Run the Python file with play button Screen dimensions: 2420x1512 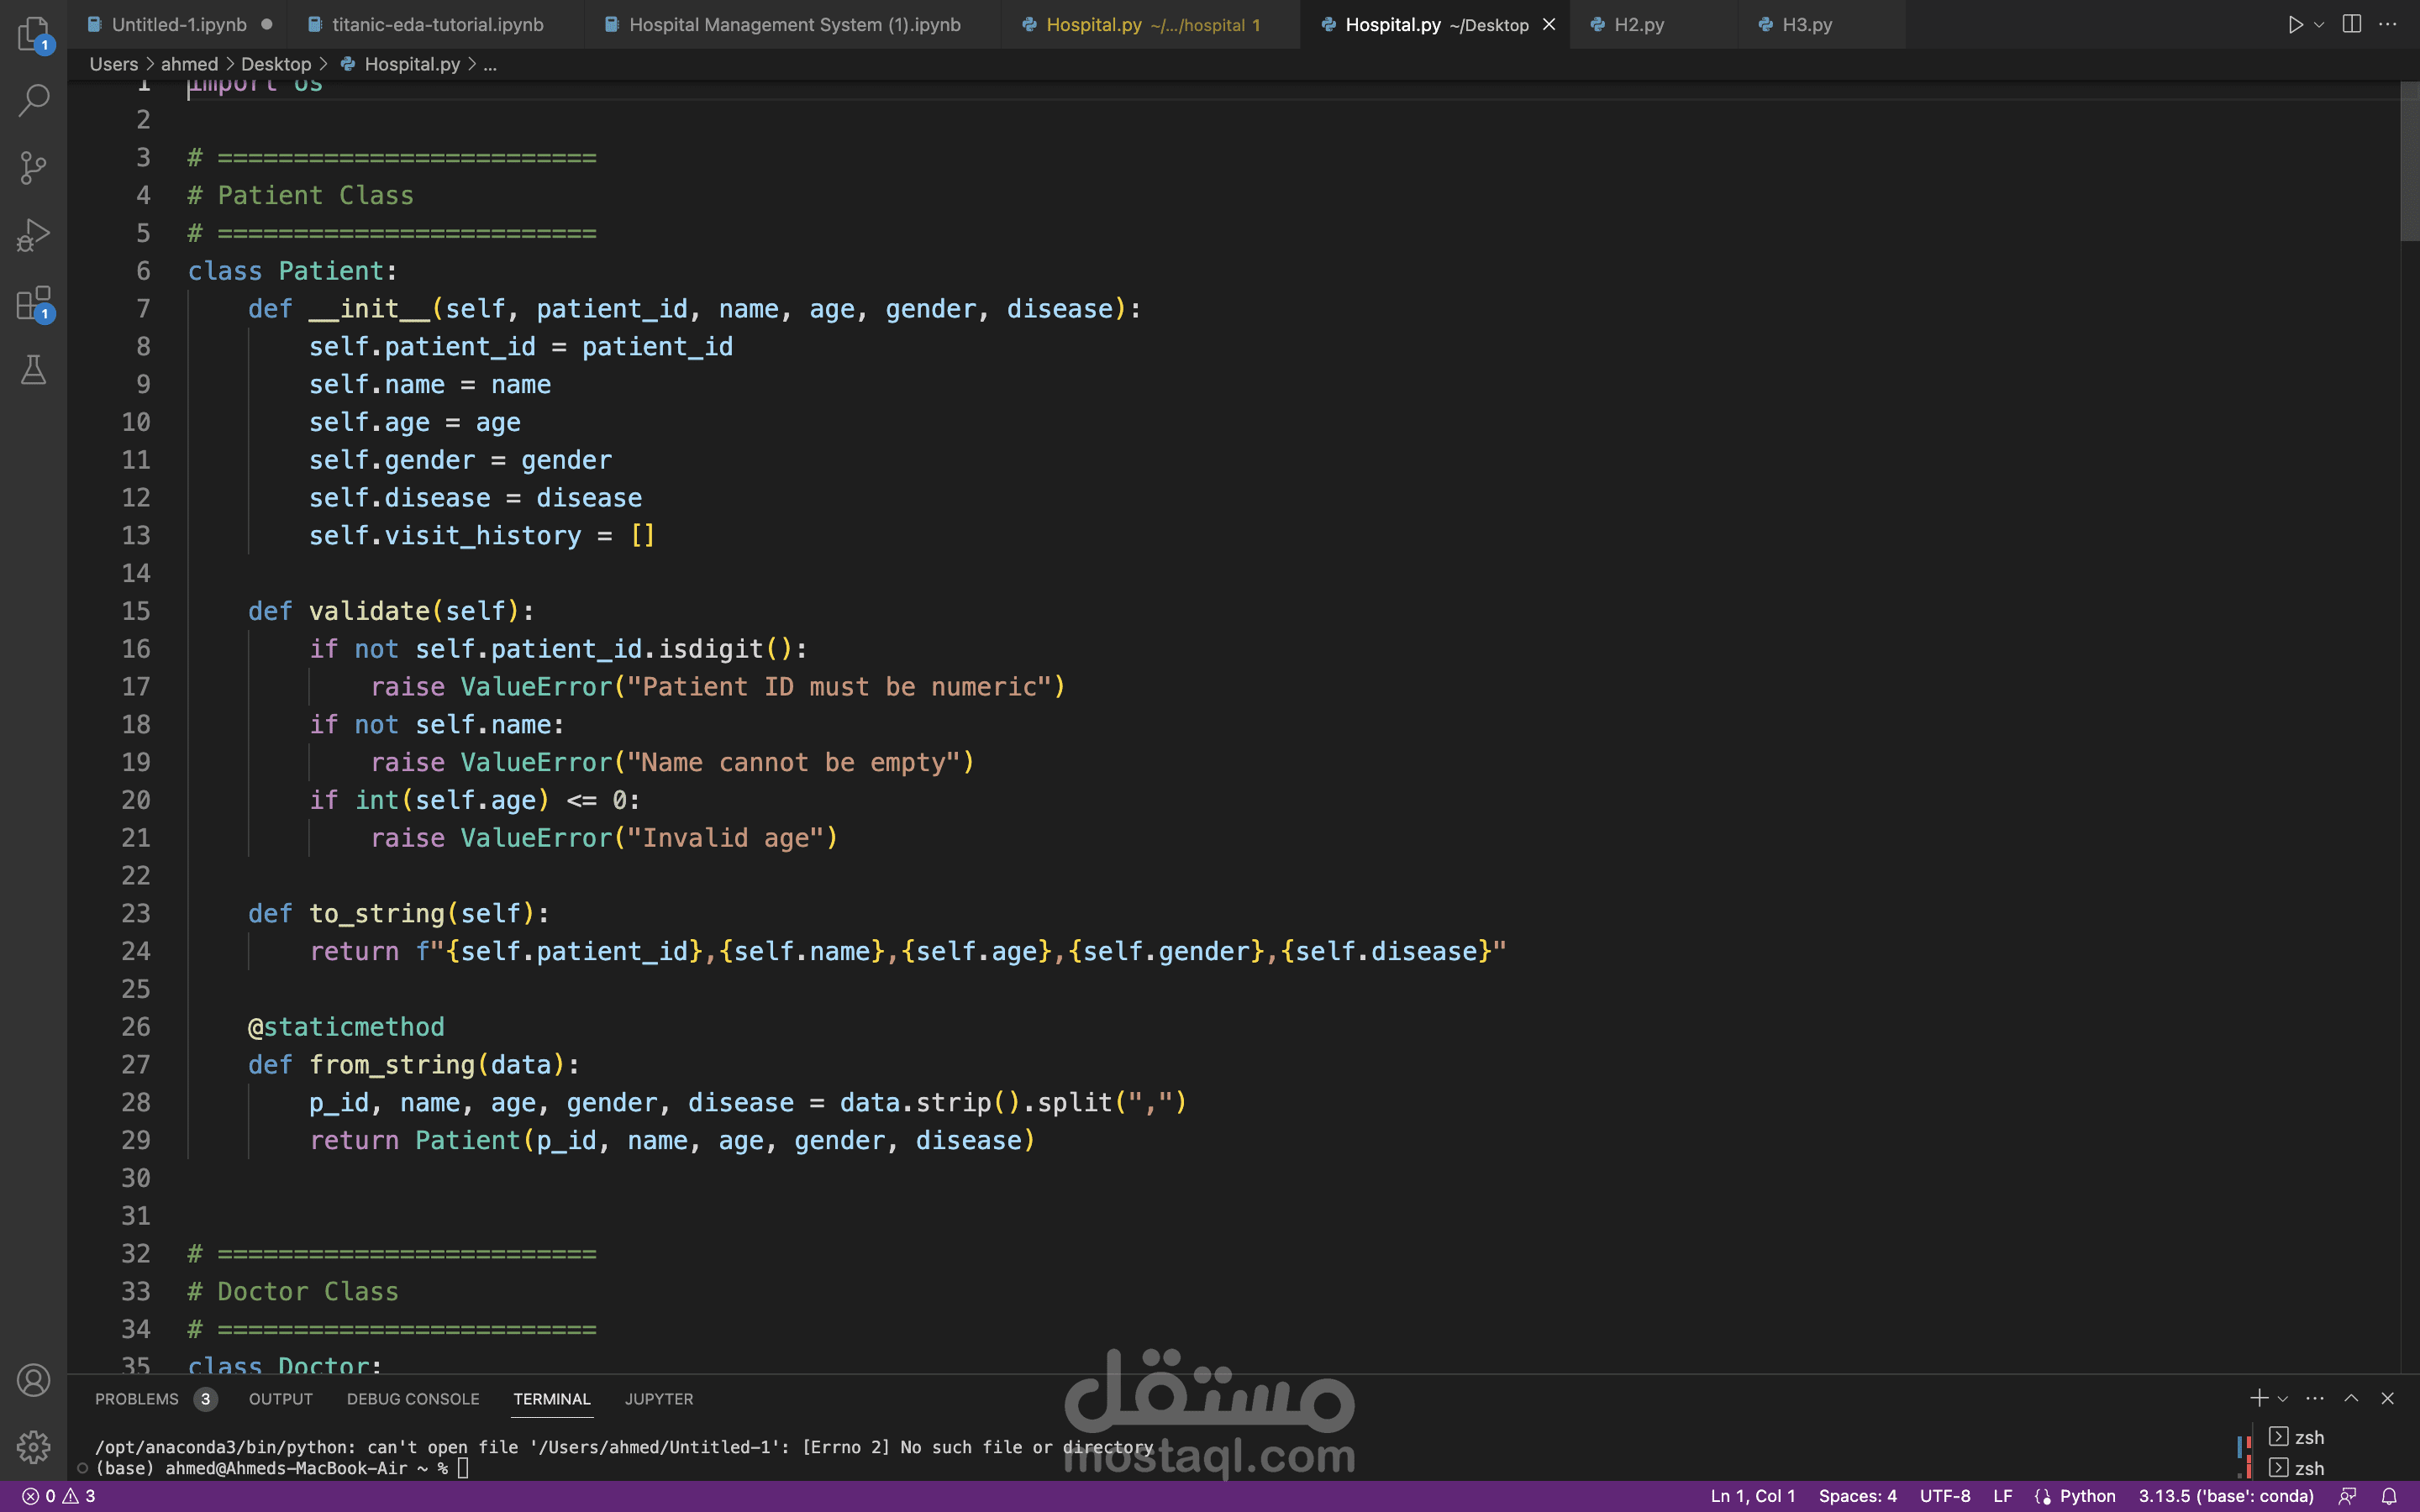point(2295,25)
